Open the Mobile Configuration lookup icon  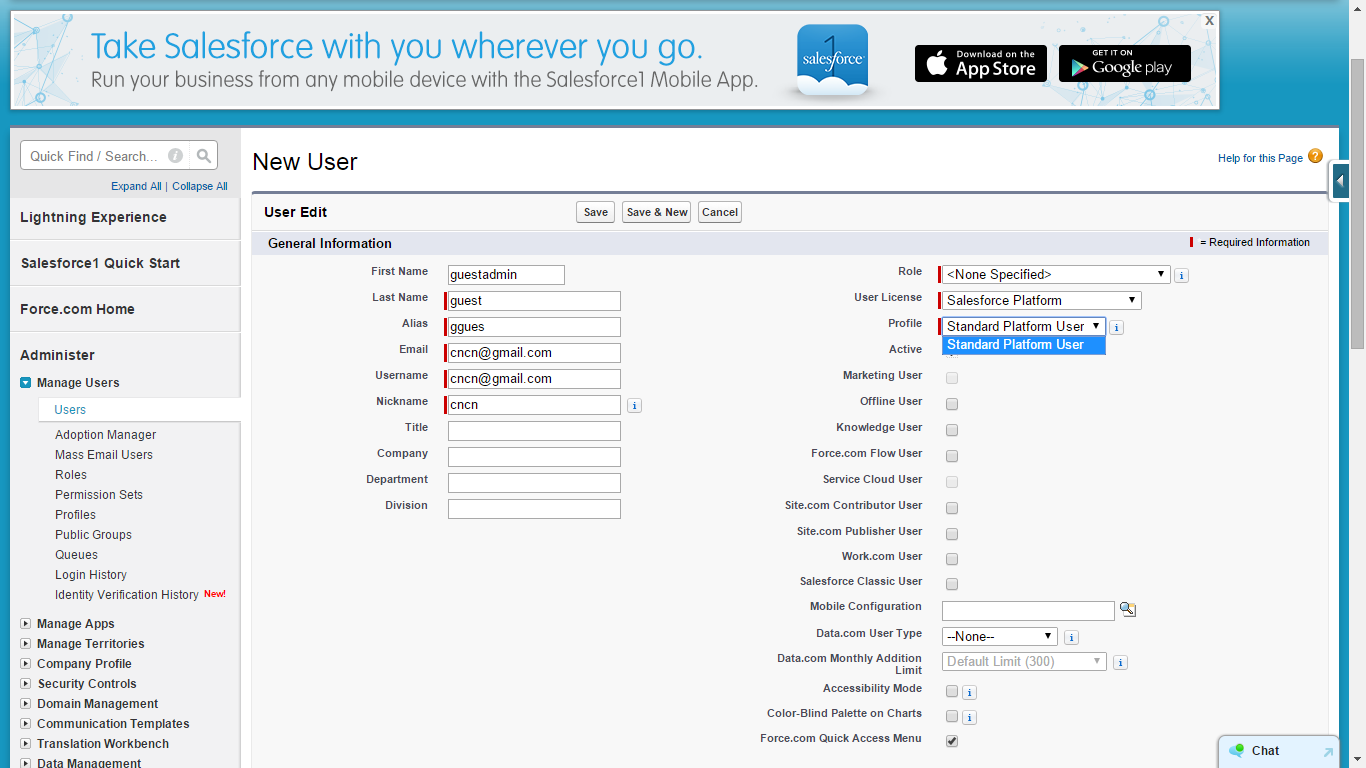coord(1128,609)
